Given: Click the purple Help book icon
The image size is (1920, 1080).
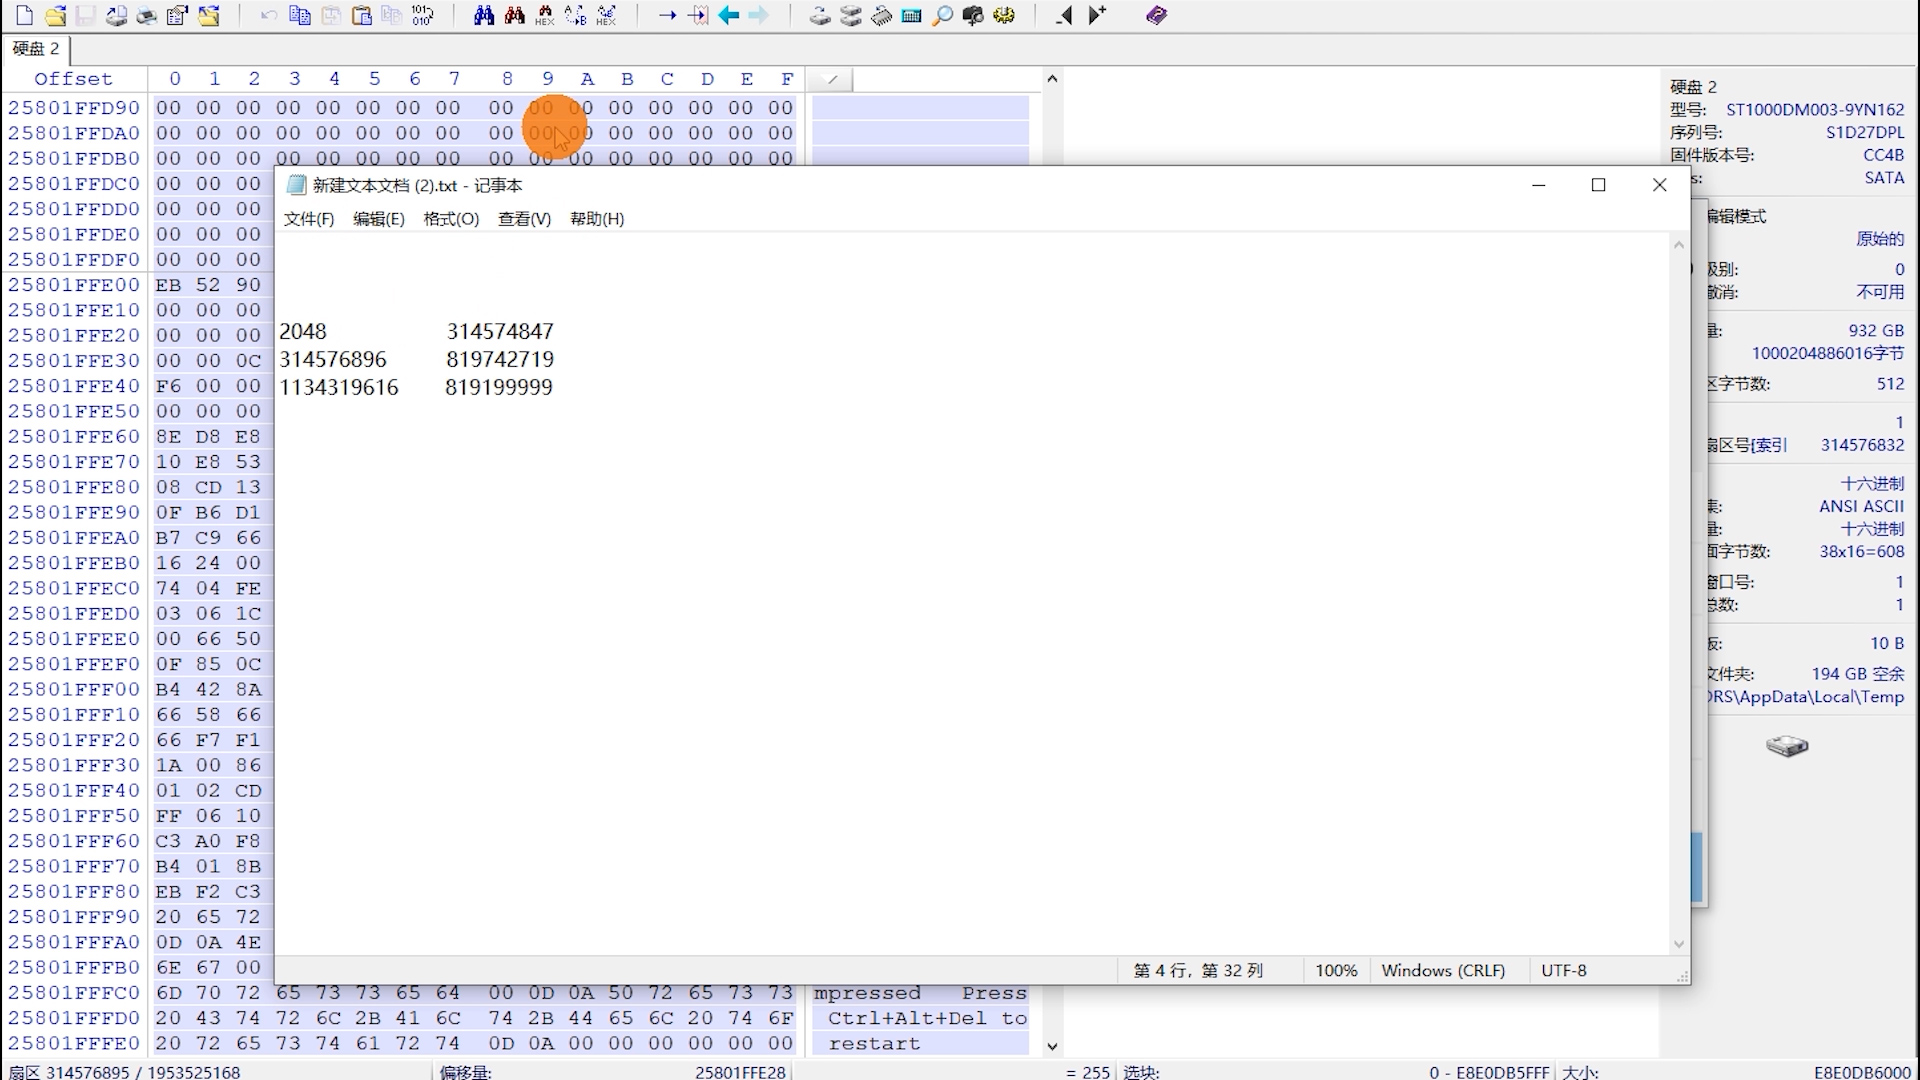Looking at the screenshot, I should (x=1157, y=15).
